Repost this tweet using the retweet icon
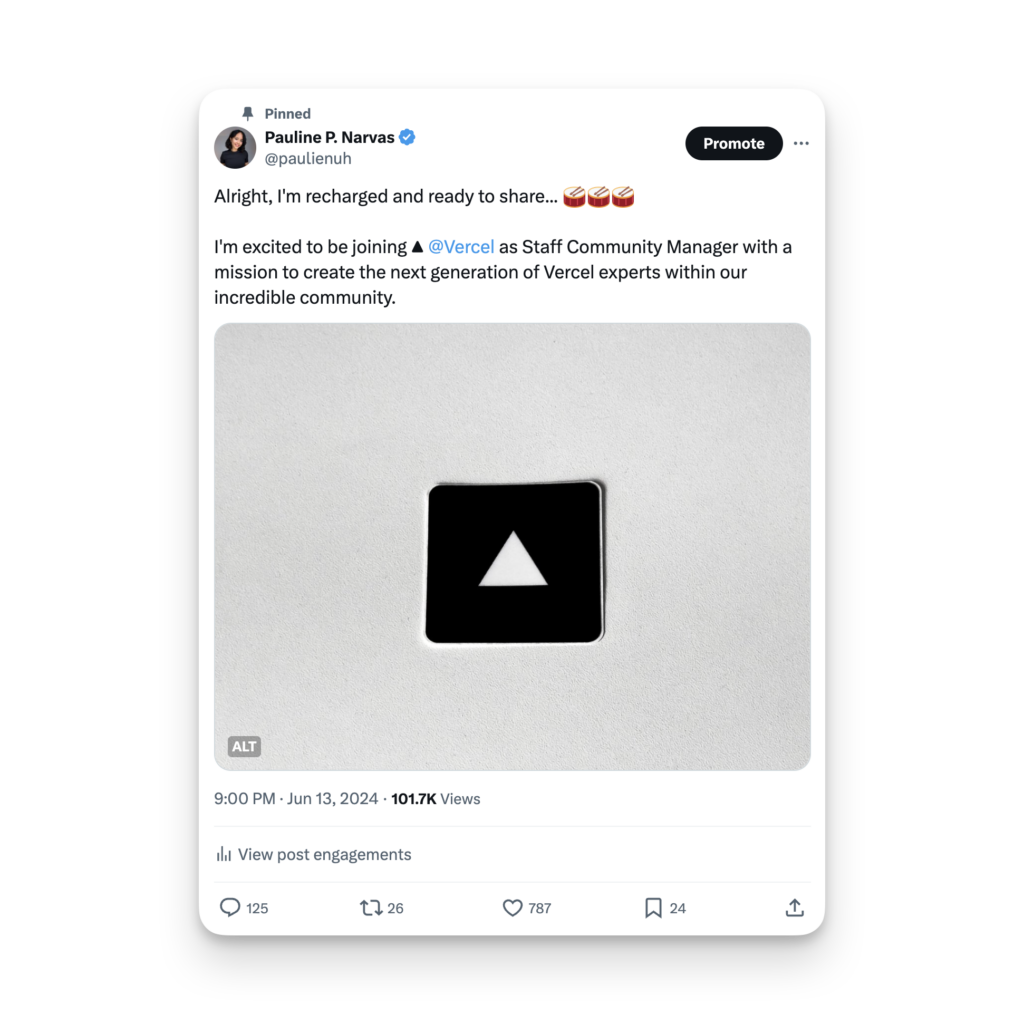 371,908
